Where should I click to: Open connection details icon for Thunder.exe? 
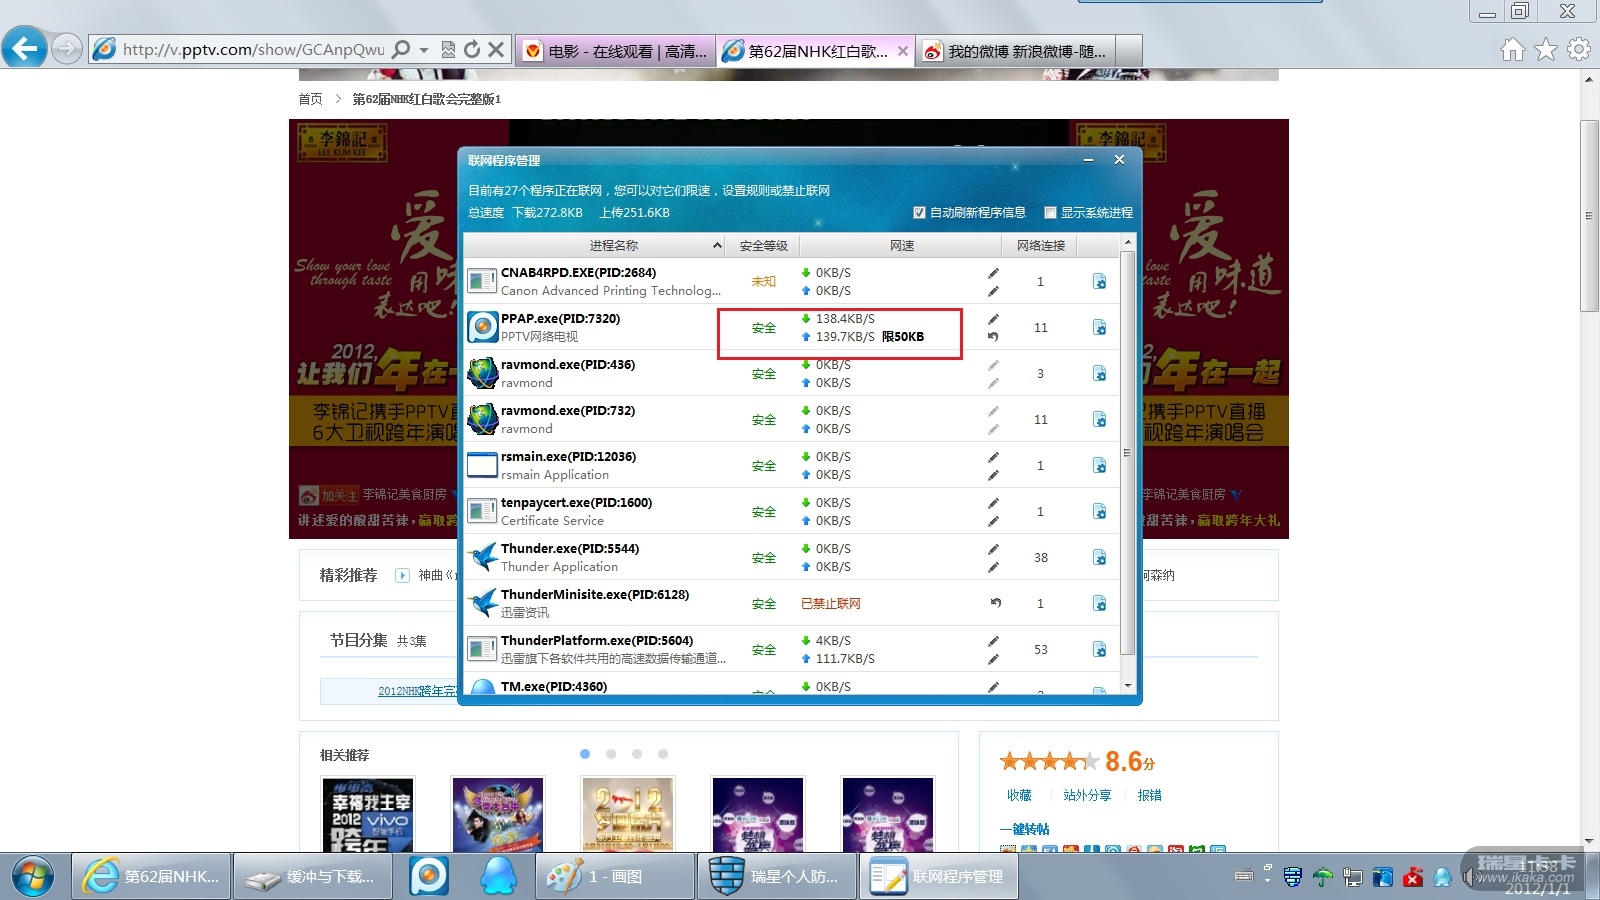(1099, 557)
